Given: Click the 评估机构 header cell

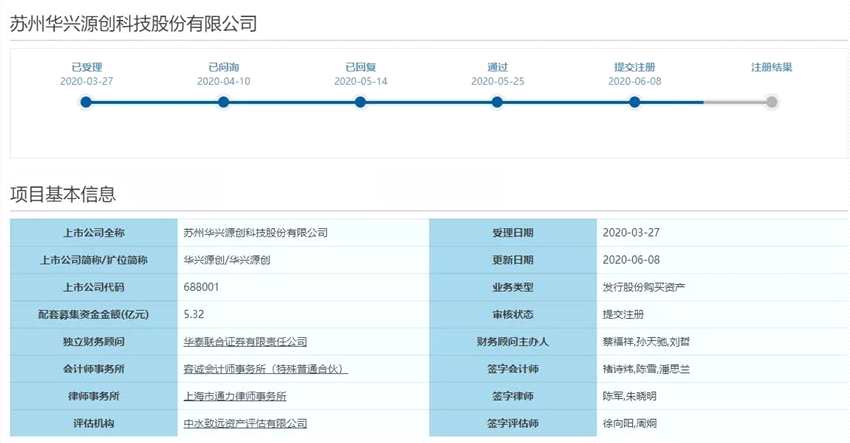Looking at the screenshot, I should click(x=94, y=423).
